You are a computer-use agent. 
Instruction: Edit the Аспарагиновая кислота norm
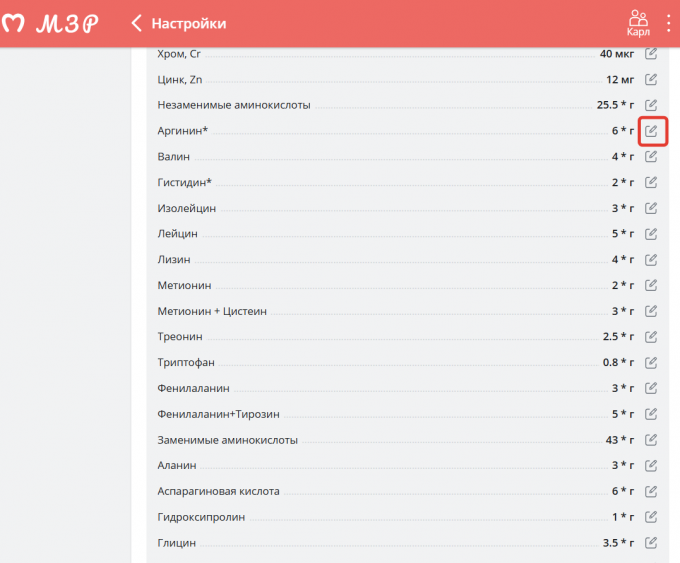coord(651,491)
